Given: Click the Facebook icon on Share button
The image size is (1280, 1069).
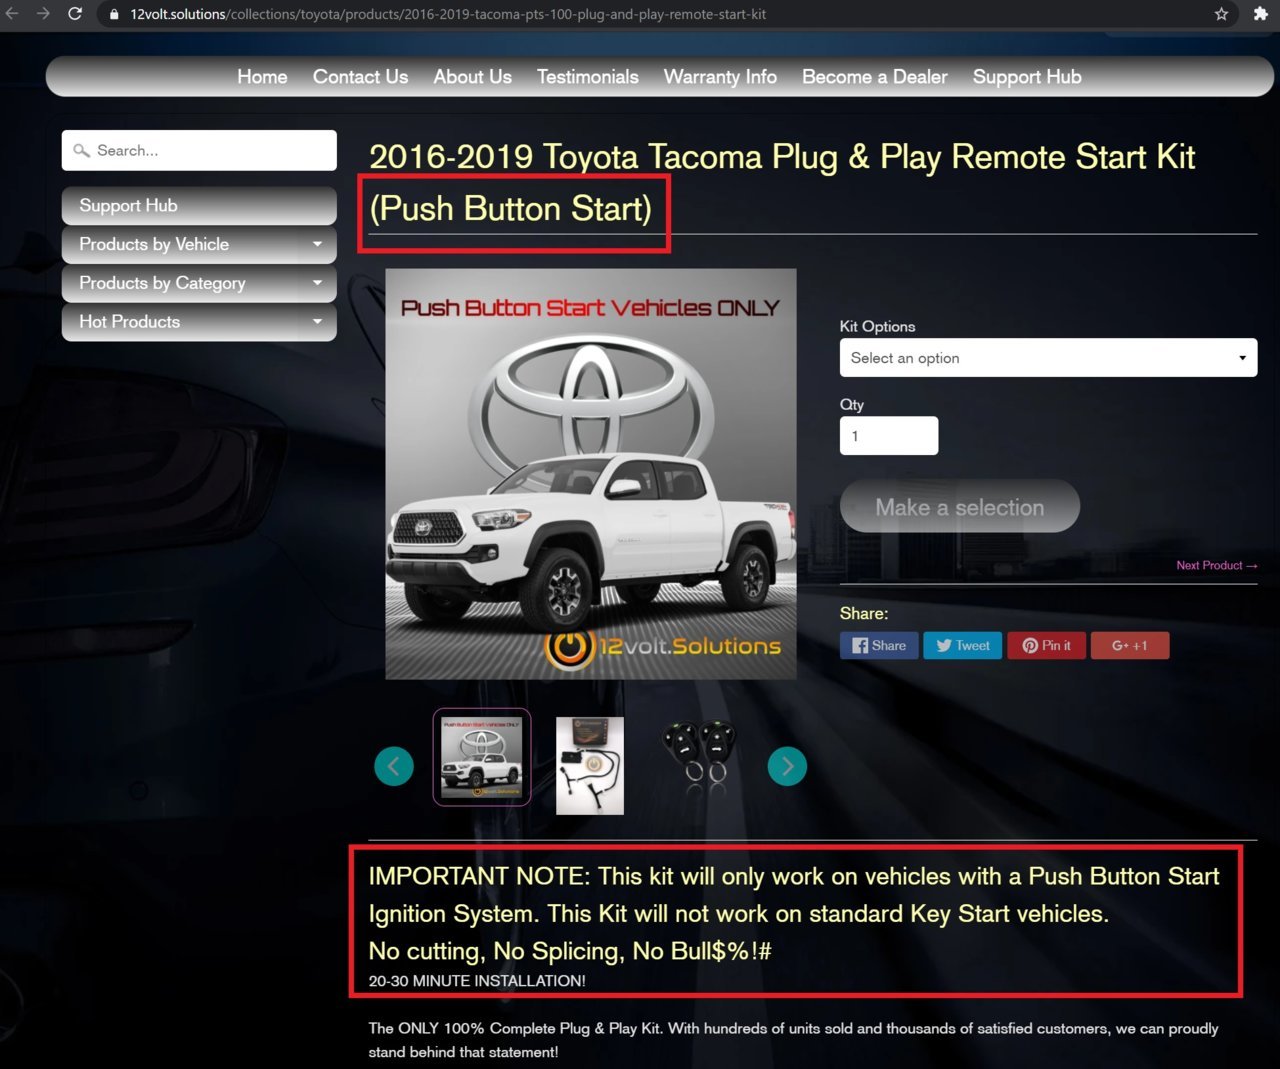Looking at the screenshot, I should pyautogui.click(x=860, y=646).
